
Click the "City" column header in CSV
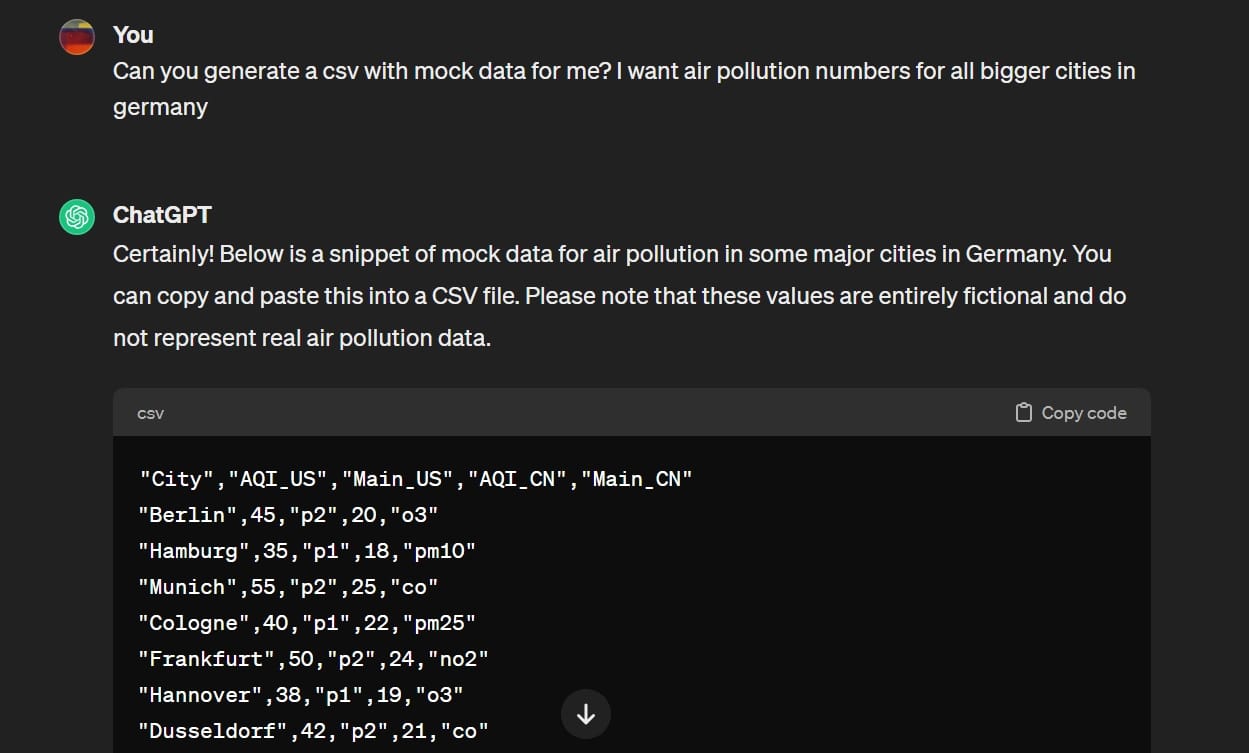(x=176, y=479)
